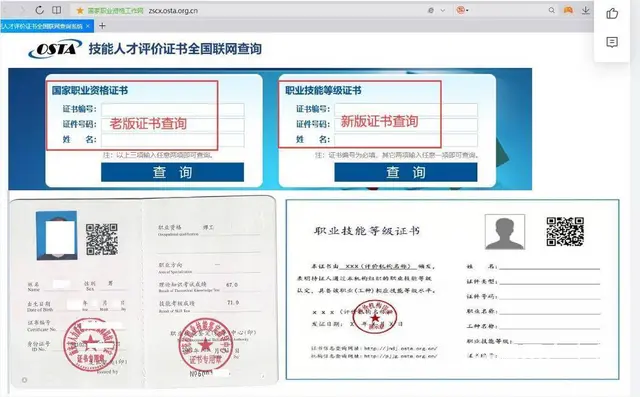Click the silhouette portrait on new certificate
This screenshot has width=640, height=397.
[505, 232]
